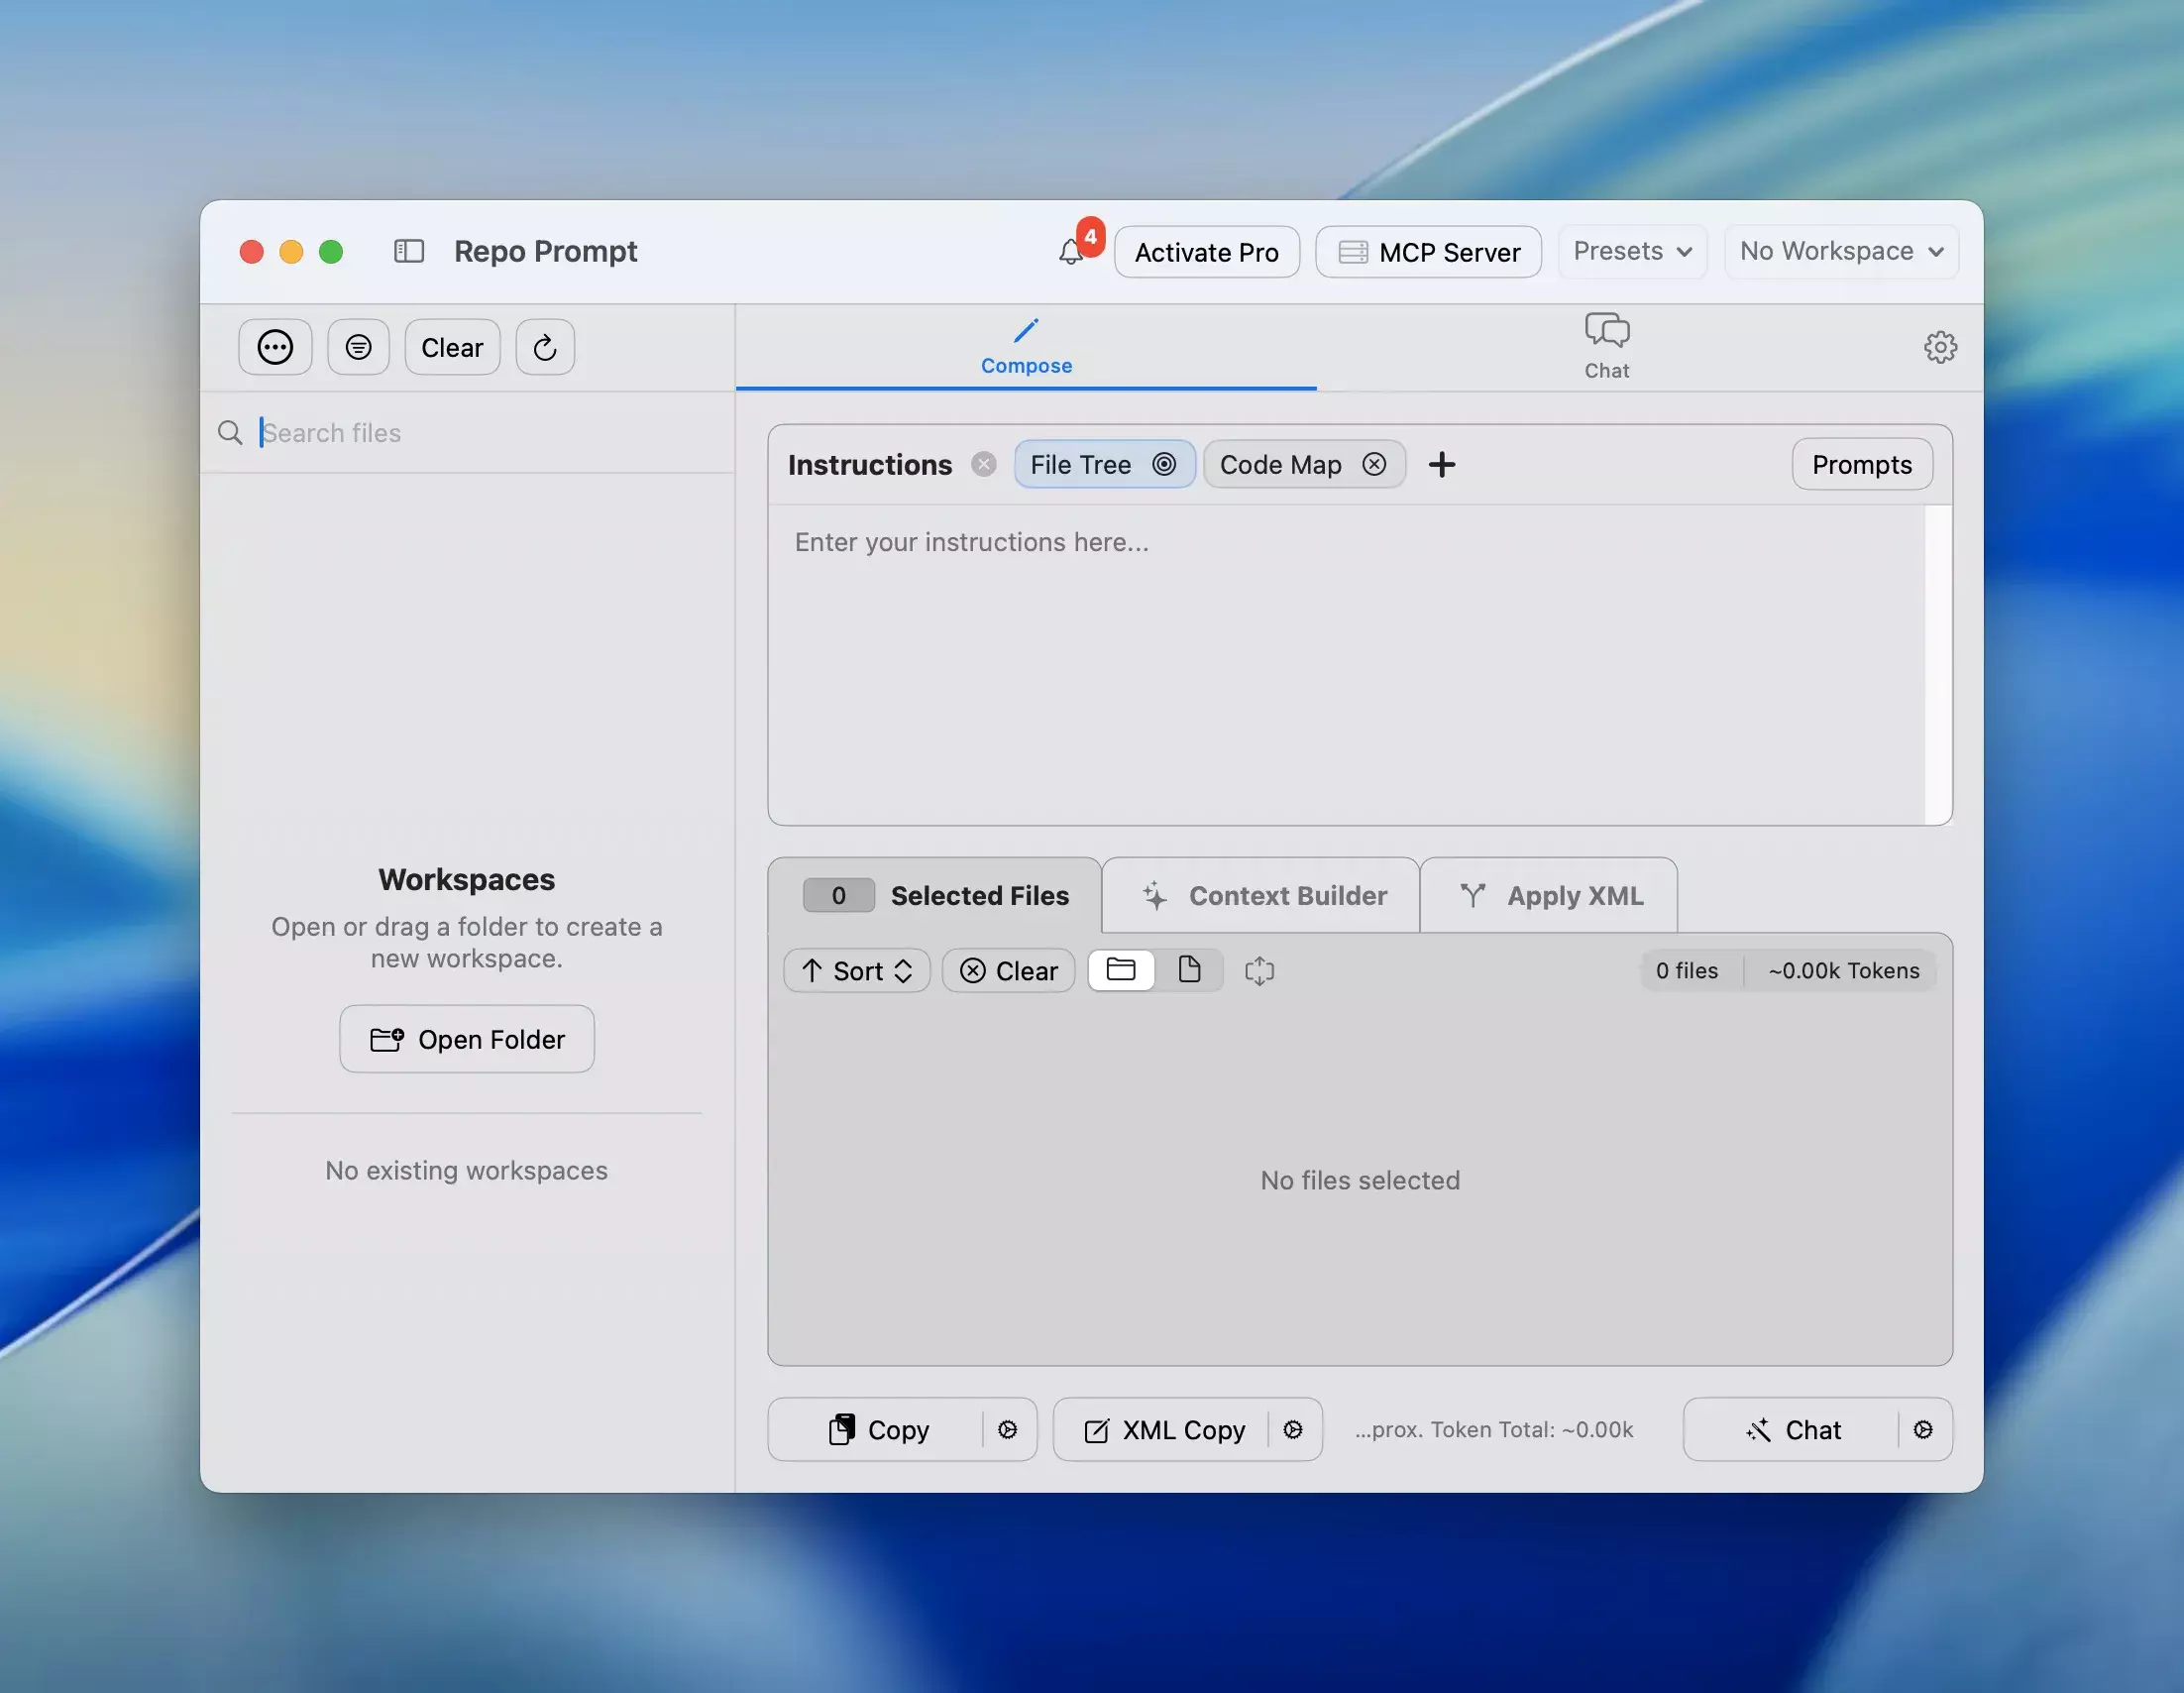
Task: Click the Open Folder button
Action: click(467, 1040)
